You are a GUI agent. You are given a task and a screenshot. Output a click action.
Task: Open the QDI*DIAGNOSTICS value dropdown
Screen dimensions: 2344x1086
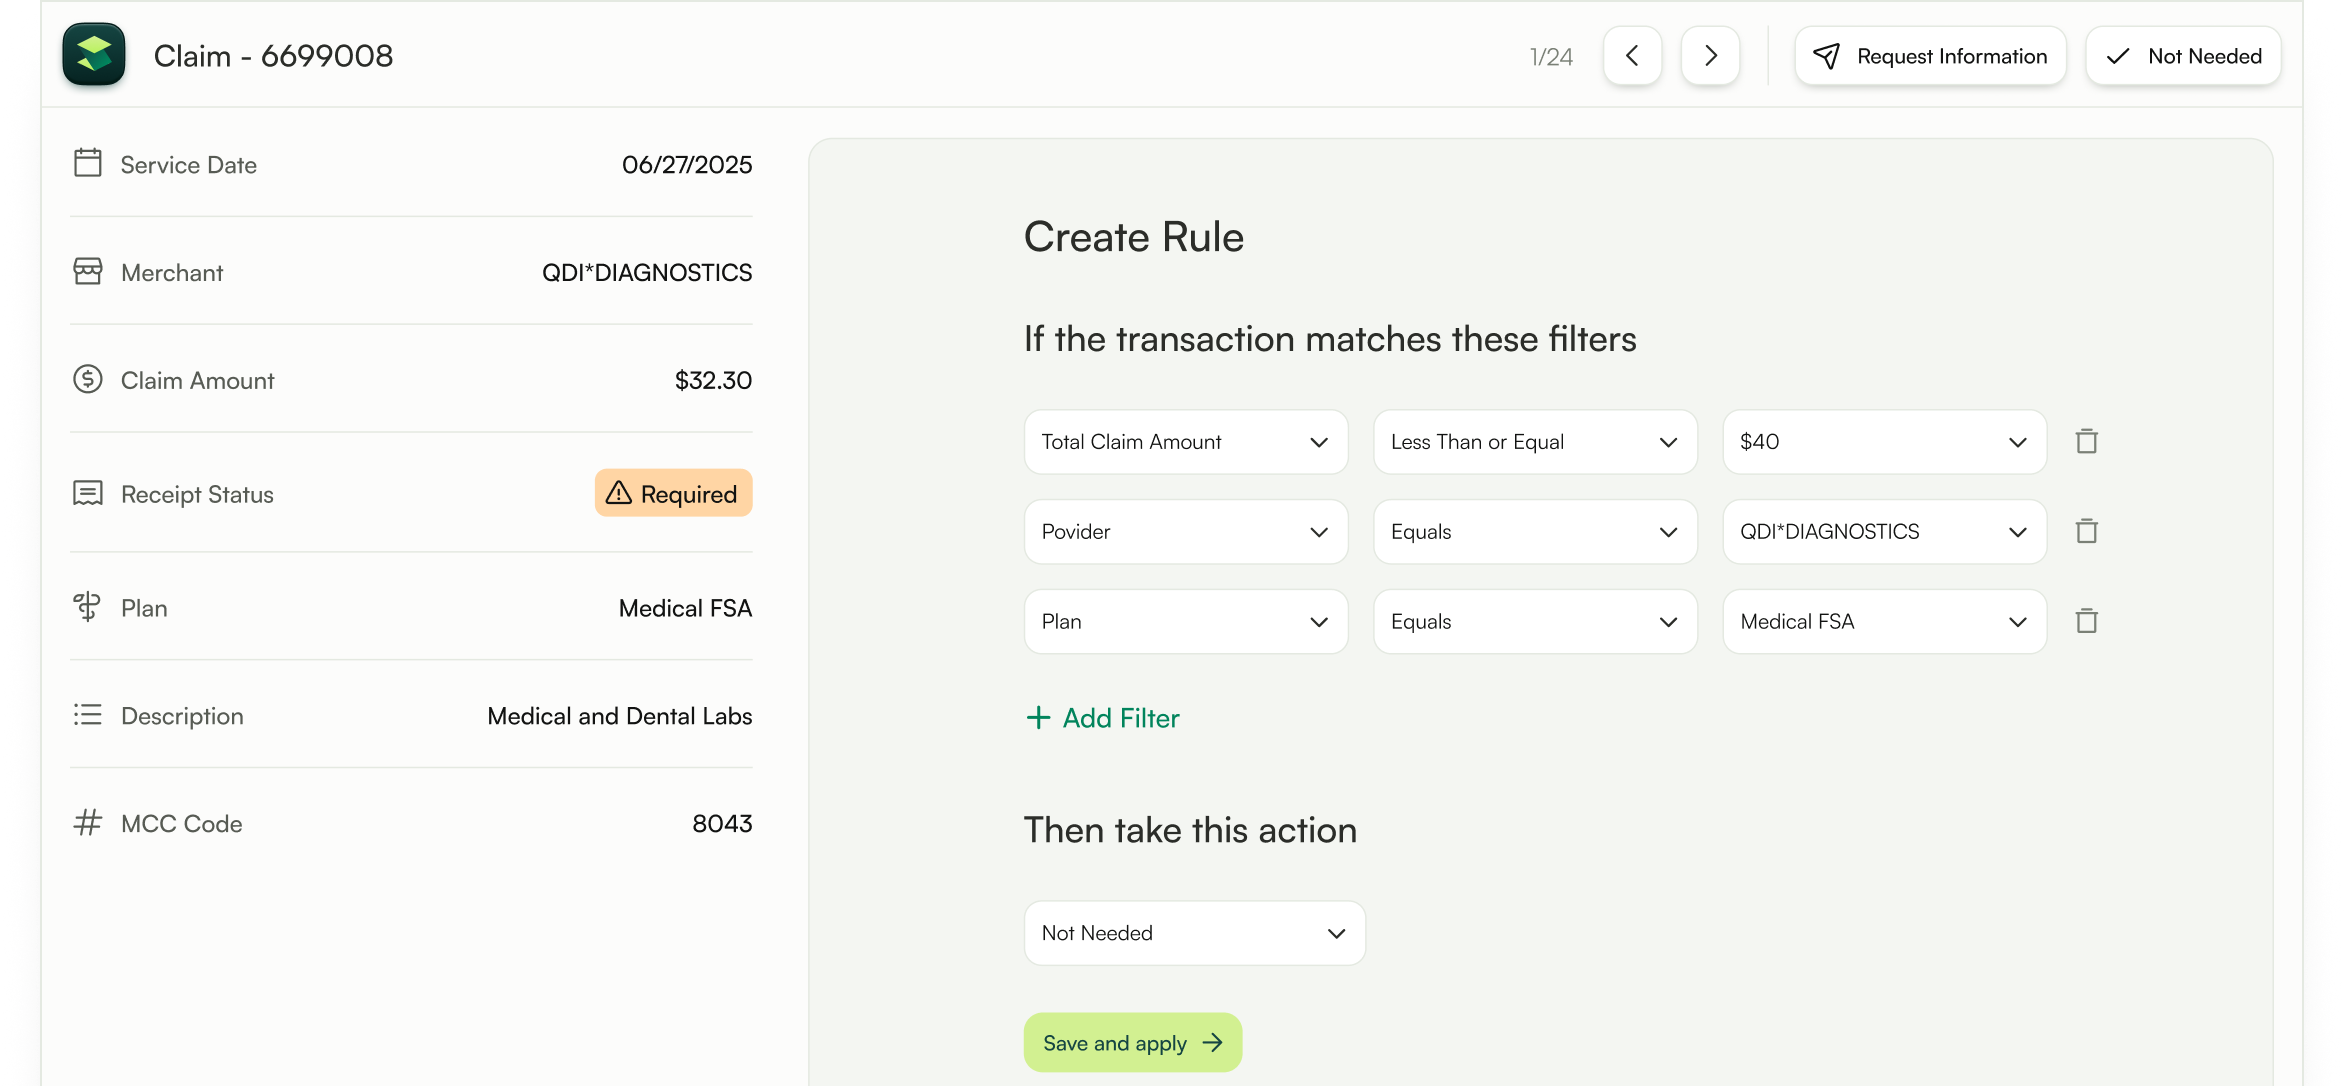1883,532
